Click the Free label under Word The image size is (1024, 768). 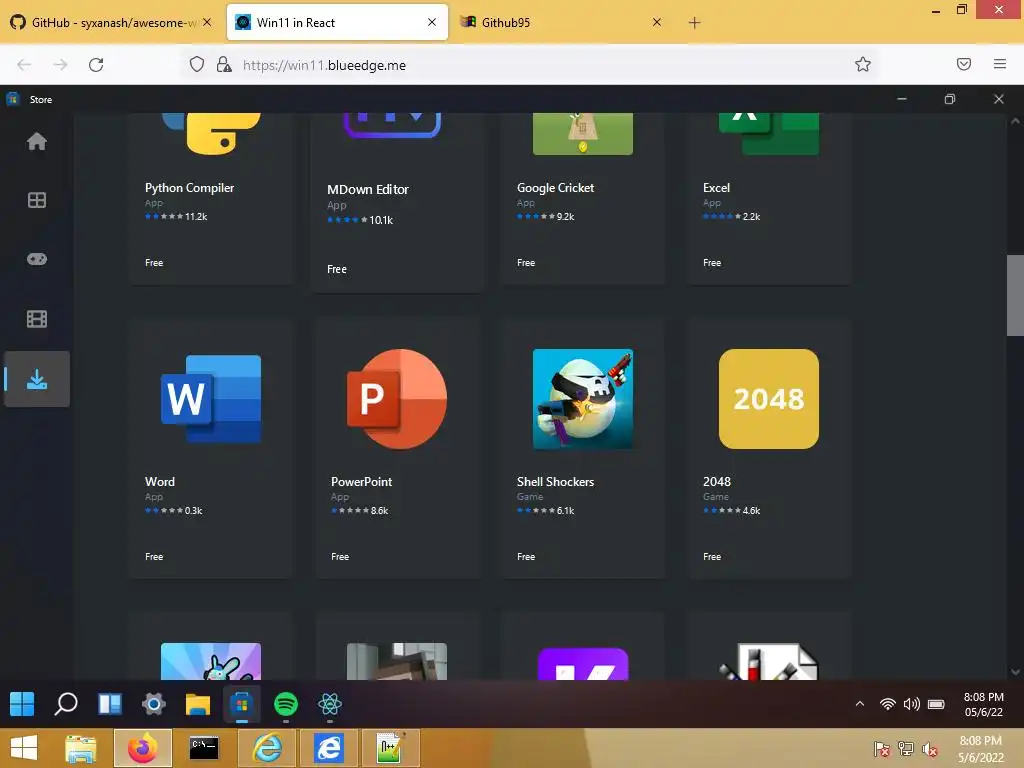(x=154, y=556)
